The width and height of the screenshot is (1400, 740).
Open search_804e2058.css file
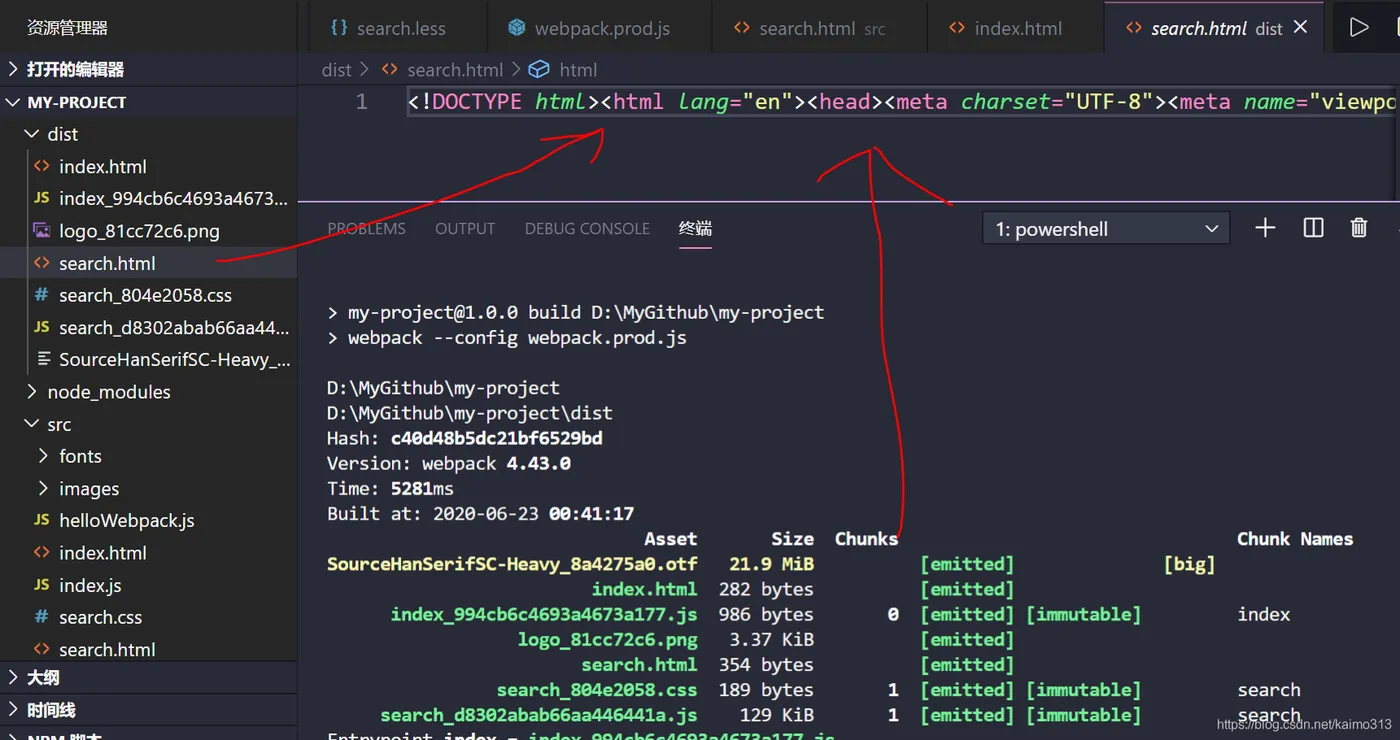pos(148,295)
